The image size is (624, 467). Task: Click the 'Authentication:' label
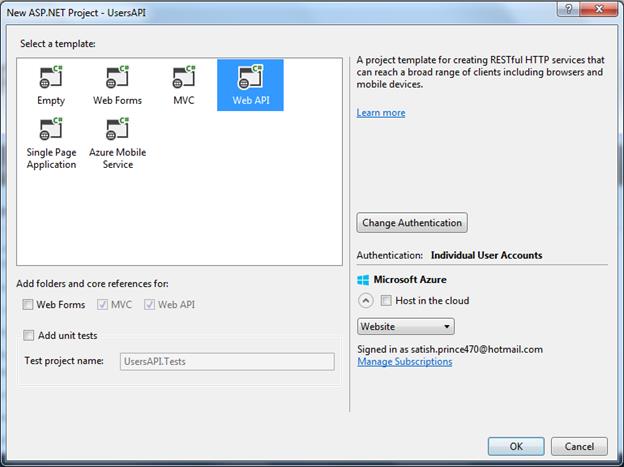point(390,255)
